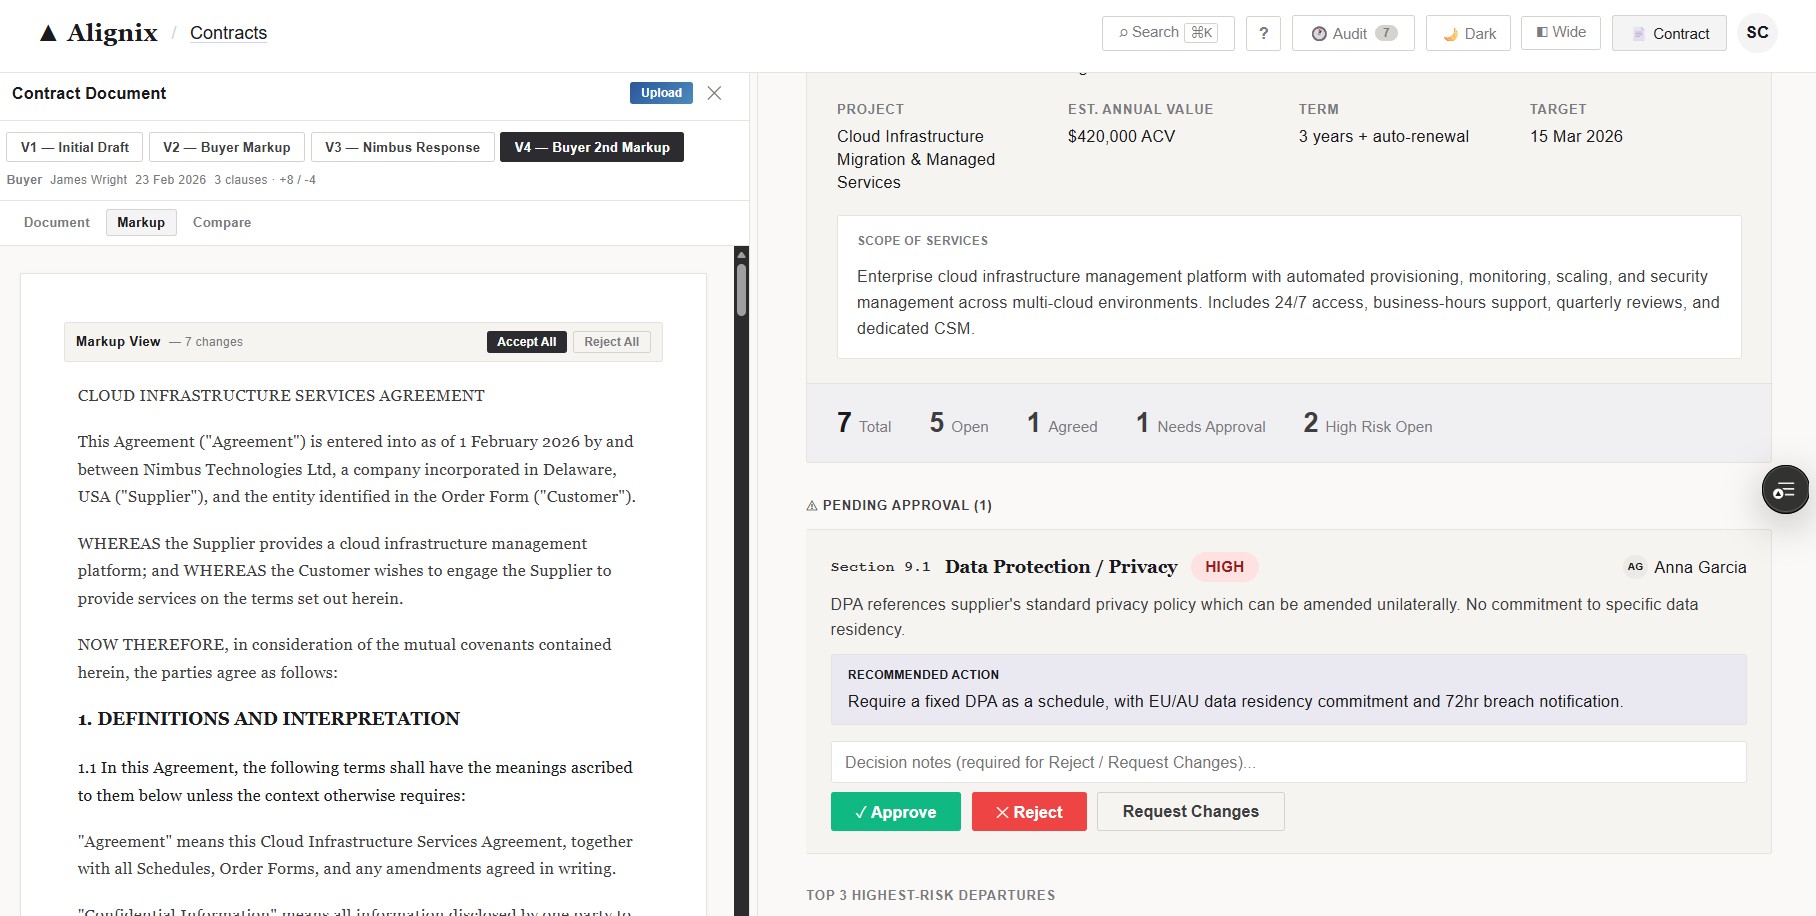Screen dimensions: 1816x916
Task: Click the Decision notes input field
Action: pos(1288,762)
